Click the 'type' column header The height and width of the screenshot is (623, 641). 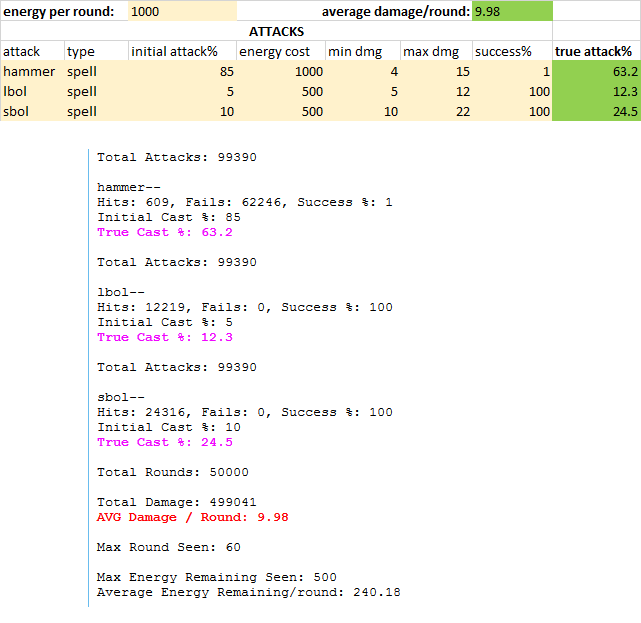click(x=96, y=52)
